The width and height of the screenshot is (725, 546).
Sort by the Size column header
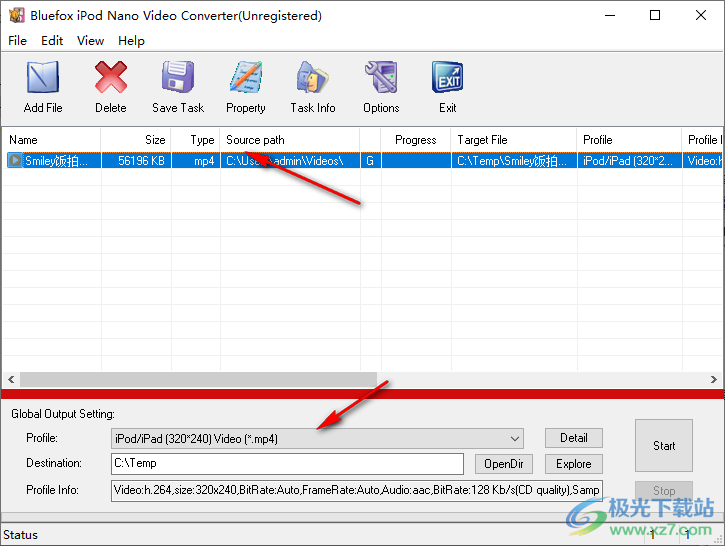[x=136, y=140]
